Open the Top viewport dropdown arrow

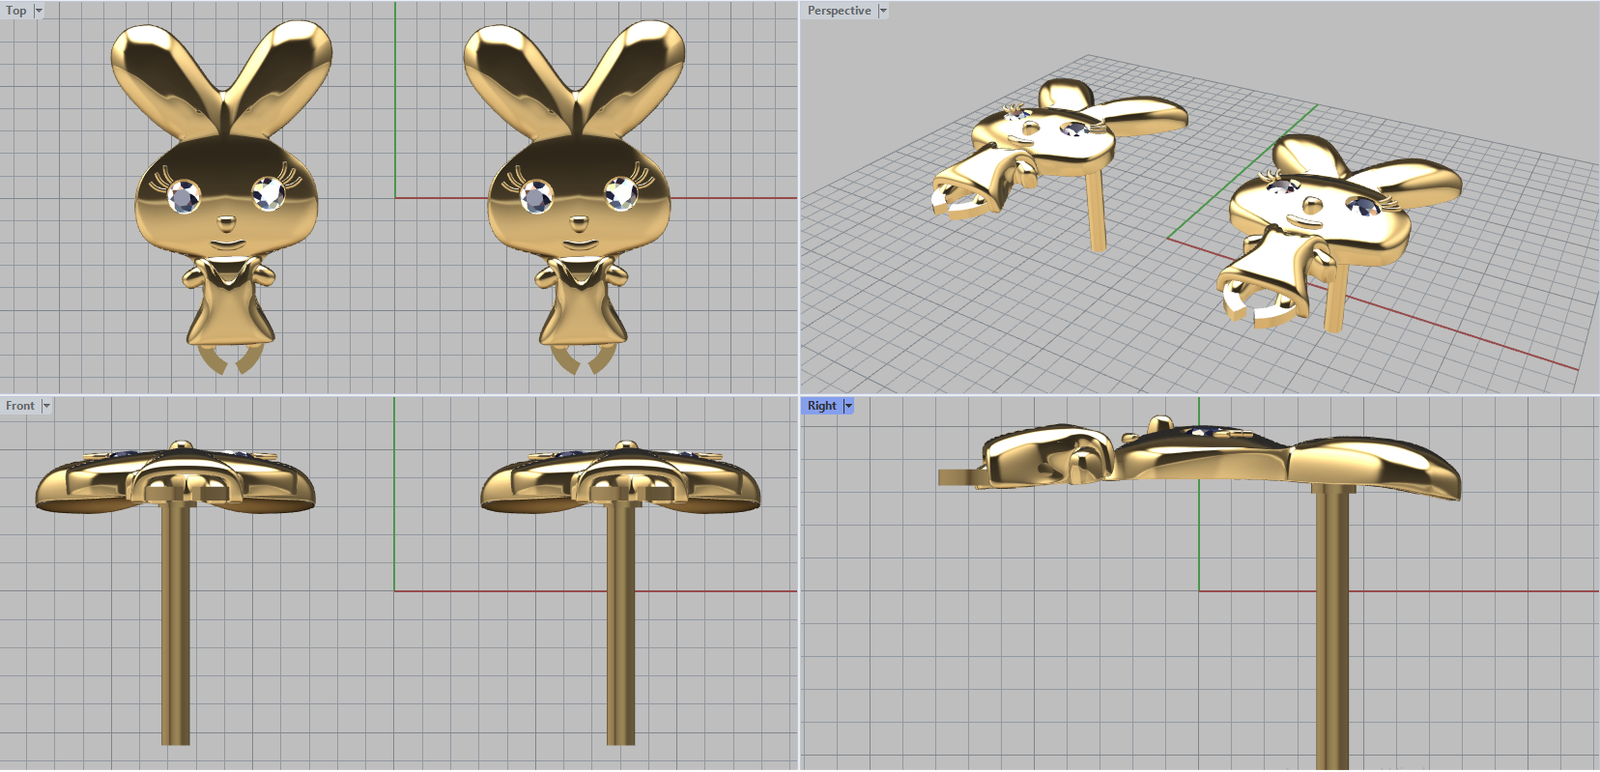[39, 11]
